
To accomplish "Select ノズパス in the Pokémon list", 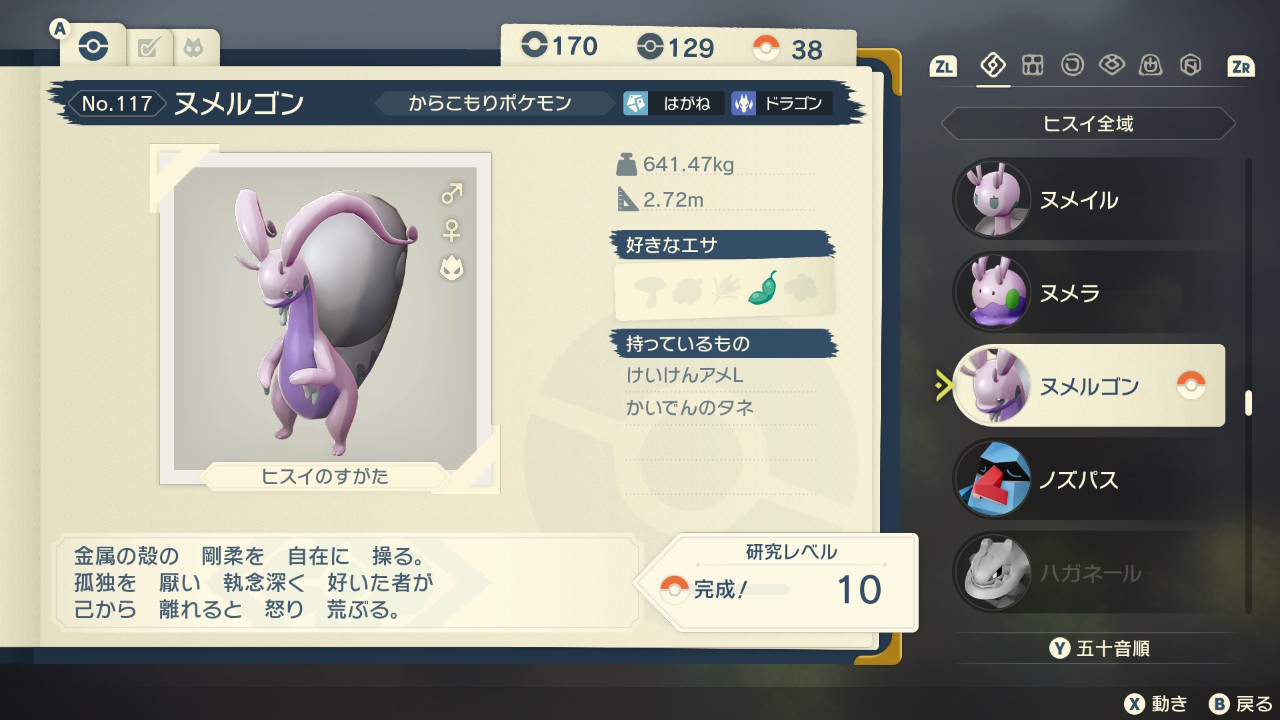I will pos(1088,480).
